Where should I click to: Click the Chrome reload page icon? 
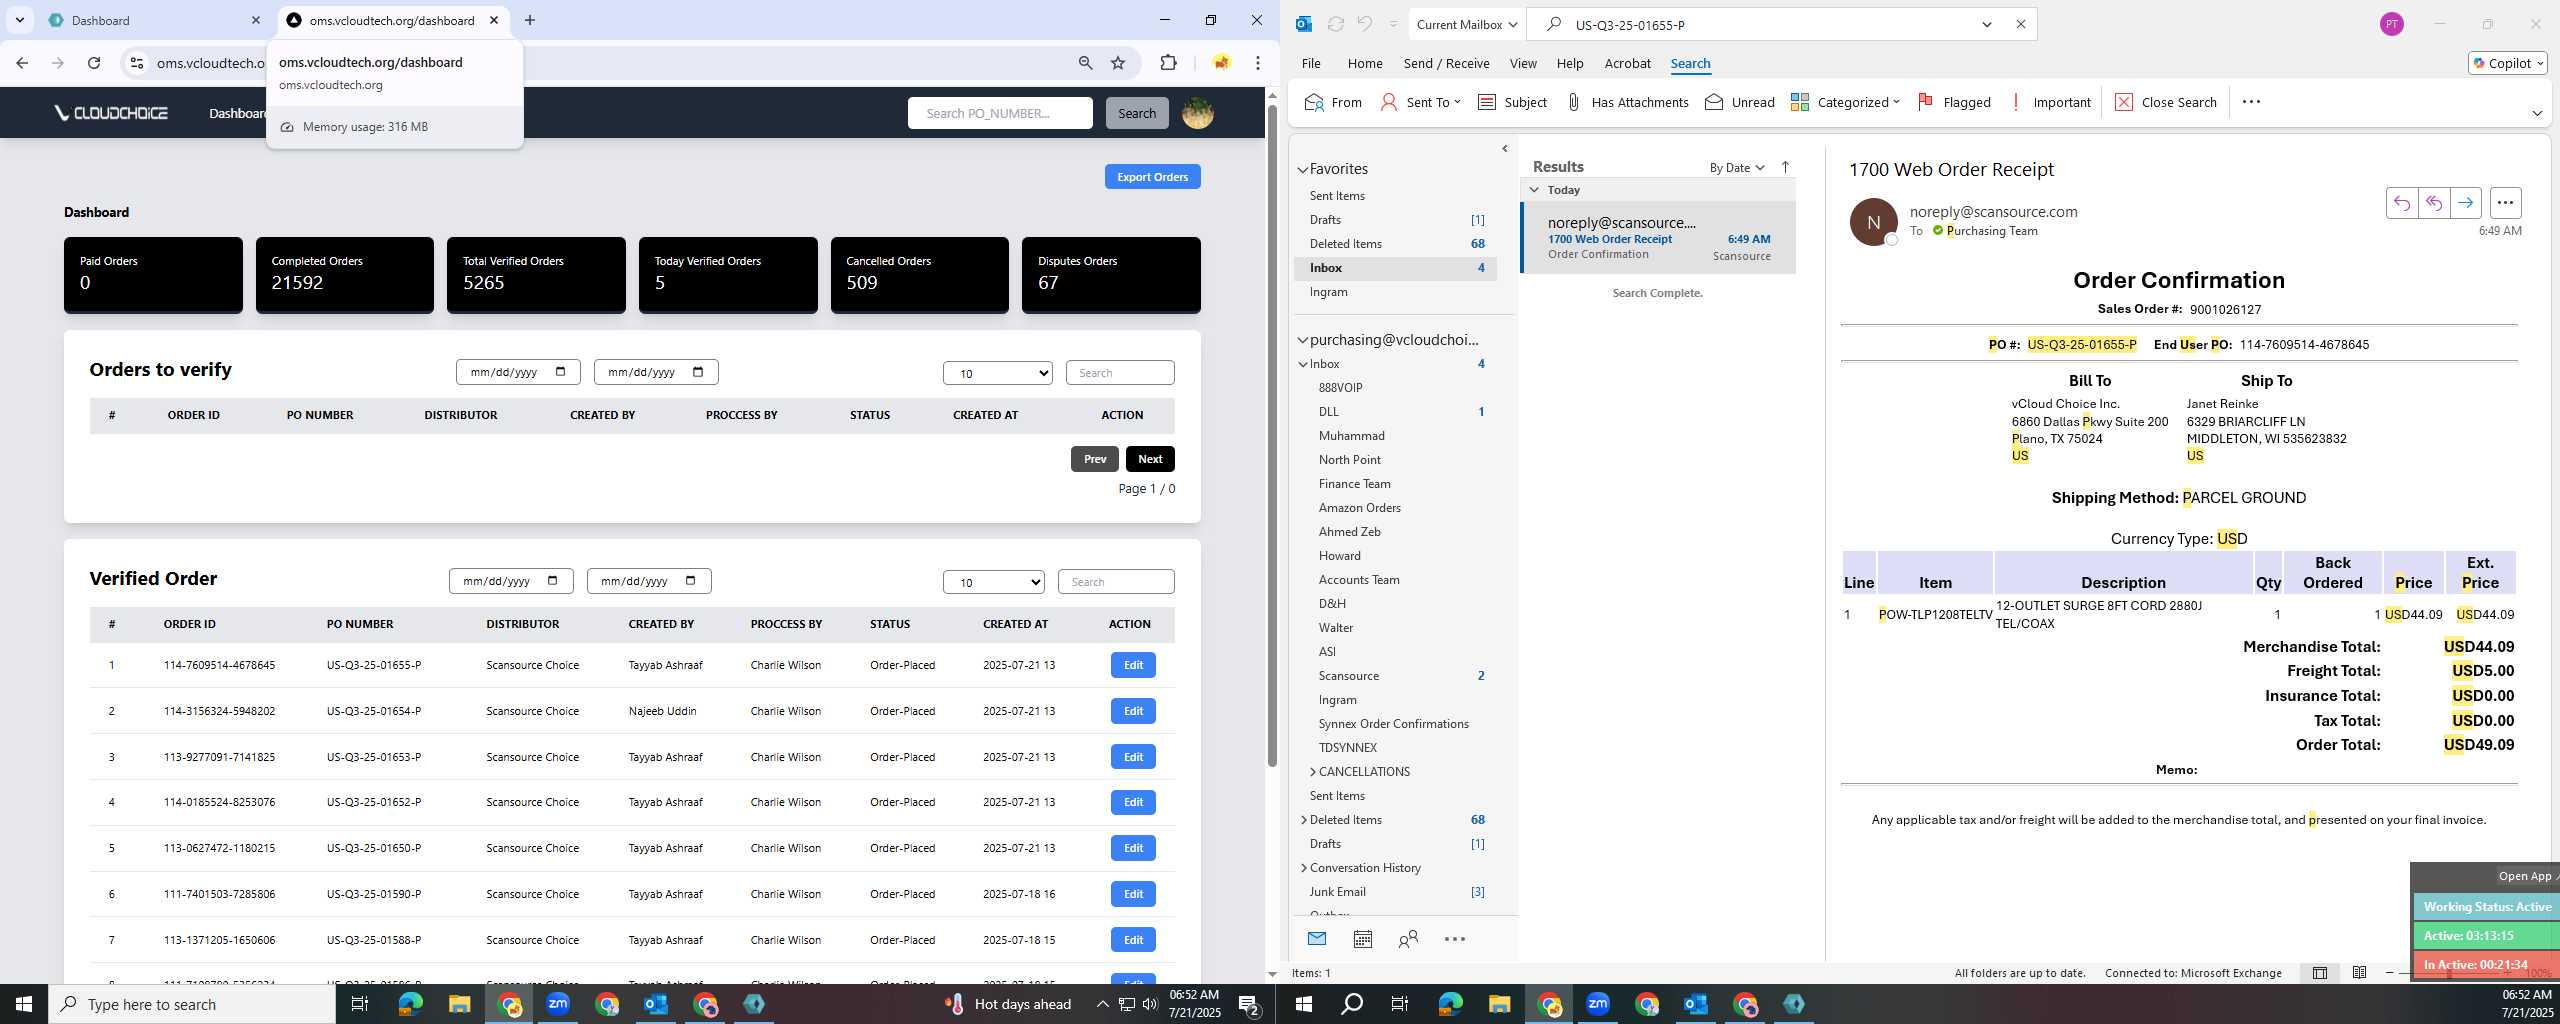tap(94, 63)
